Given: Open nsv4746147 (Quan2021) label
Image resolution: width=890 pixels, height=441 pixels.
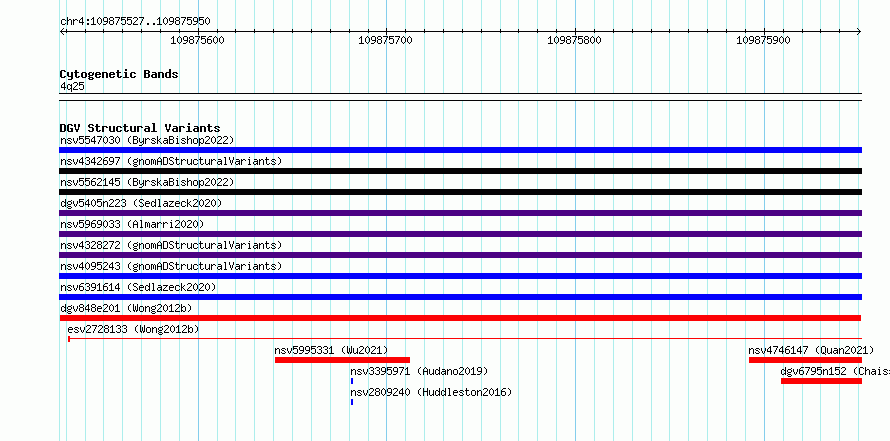Looking at the screenshot, I should pos(811,350).
